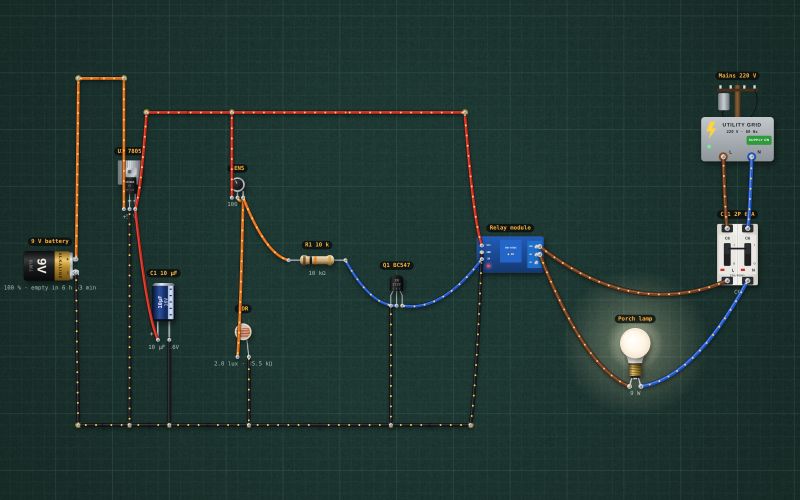Click the battery's bottom negative terminal
The width and height of the screenshot is (800, 500).
click(x=76, y=273)
